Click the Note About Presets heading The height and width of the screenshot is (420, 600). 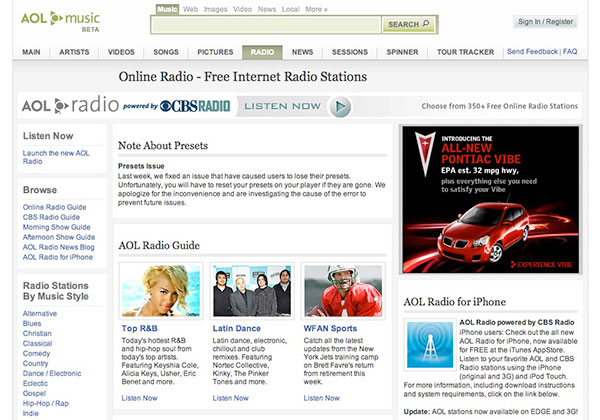pyautogui.click(x=163, y=145)
